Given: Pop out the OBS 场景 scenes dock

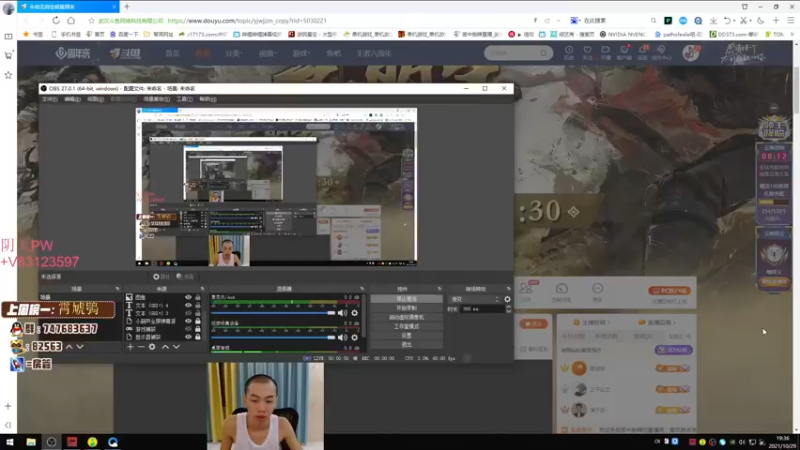Looking at the screenshot, I should [x=117, y=289].
